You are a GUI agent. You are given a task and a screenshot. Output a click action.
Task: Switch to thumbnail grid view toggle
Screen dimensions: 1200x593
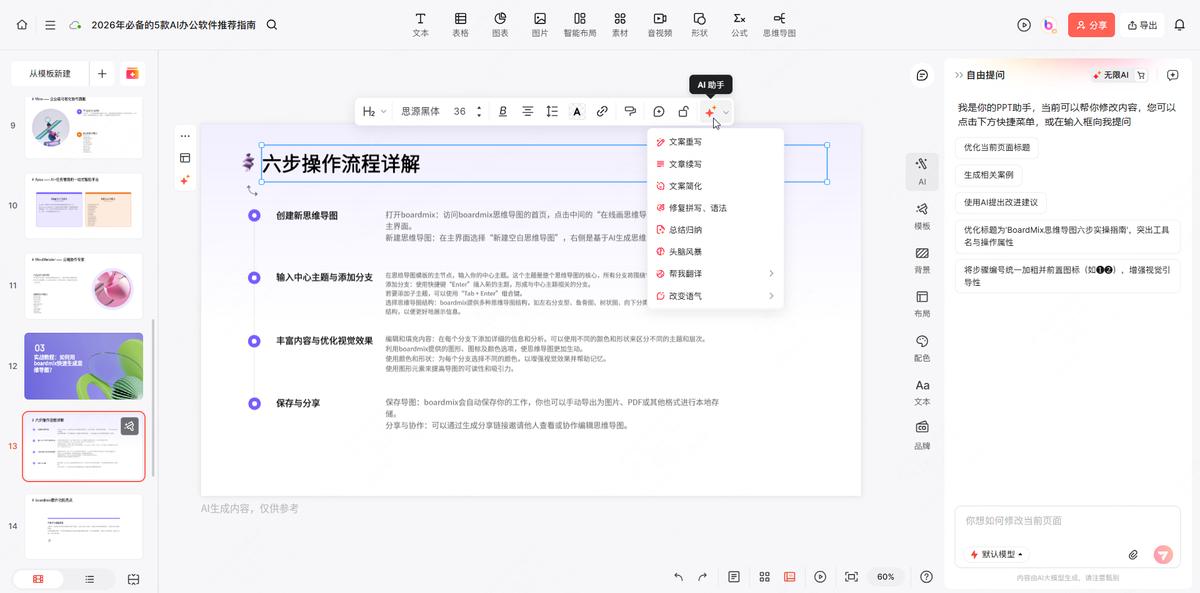38,579
